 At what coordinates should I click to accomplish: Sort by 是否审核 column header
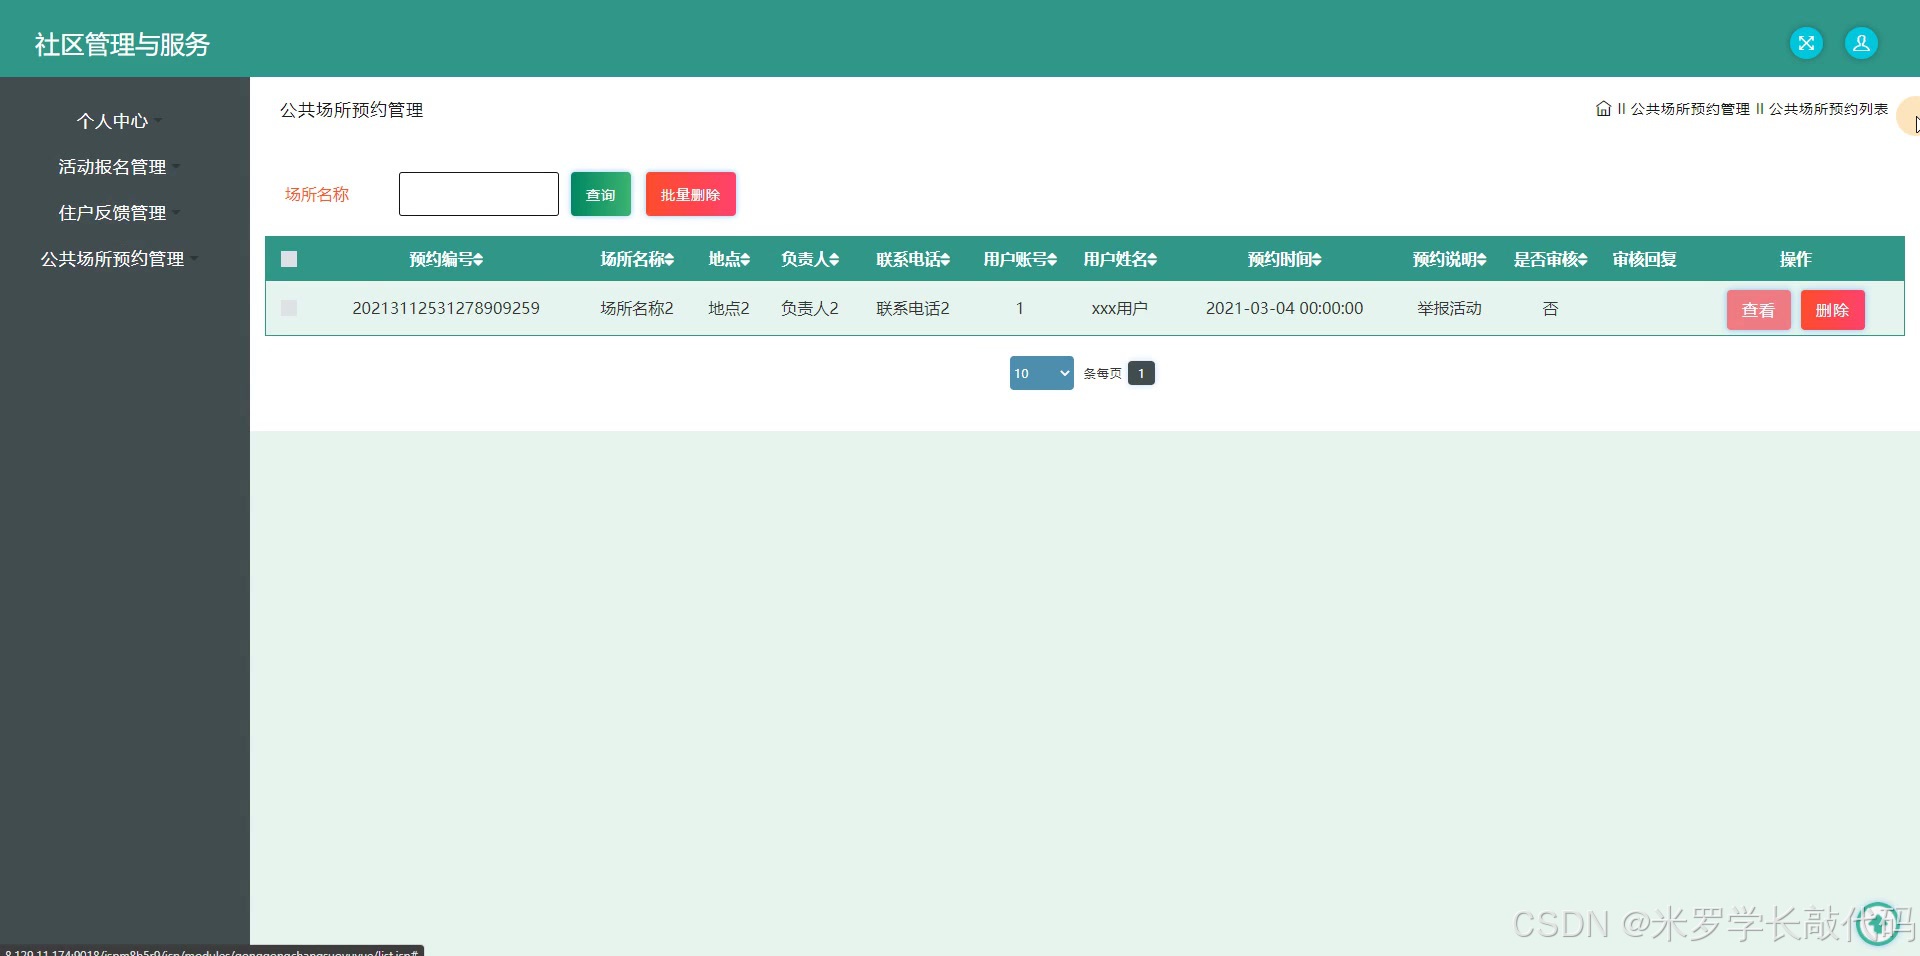click(1550, 259)
